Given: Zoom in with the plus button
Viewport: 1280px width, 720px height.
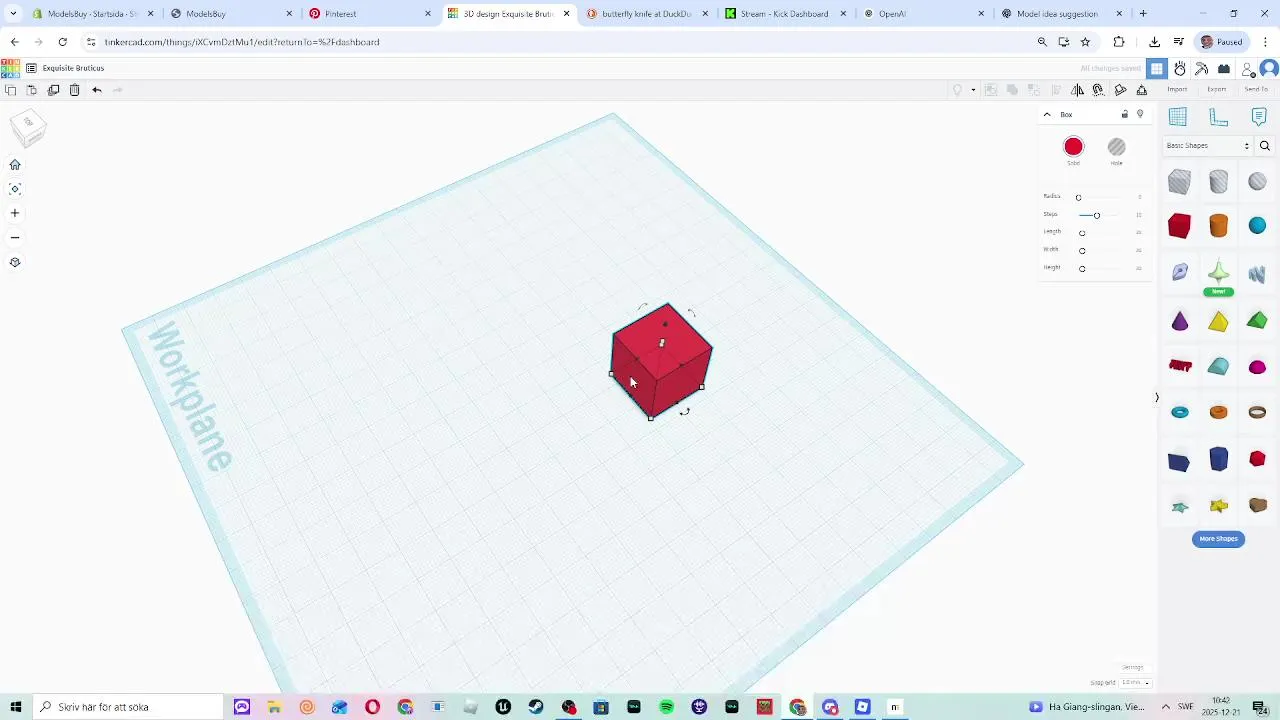Looking at the screenshot, I should click(x=15, y=213).
